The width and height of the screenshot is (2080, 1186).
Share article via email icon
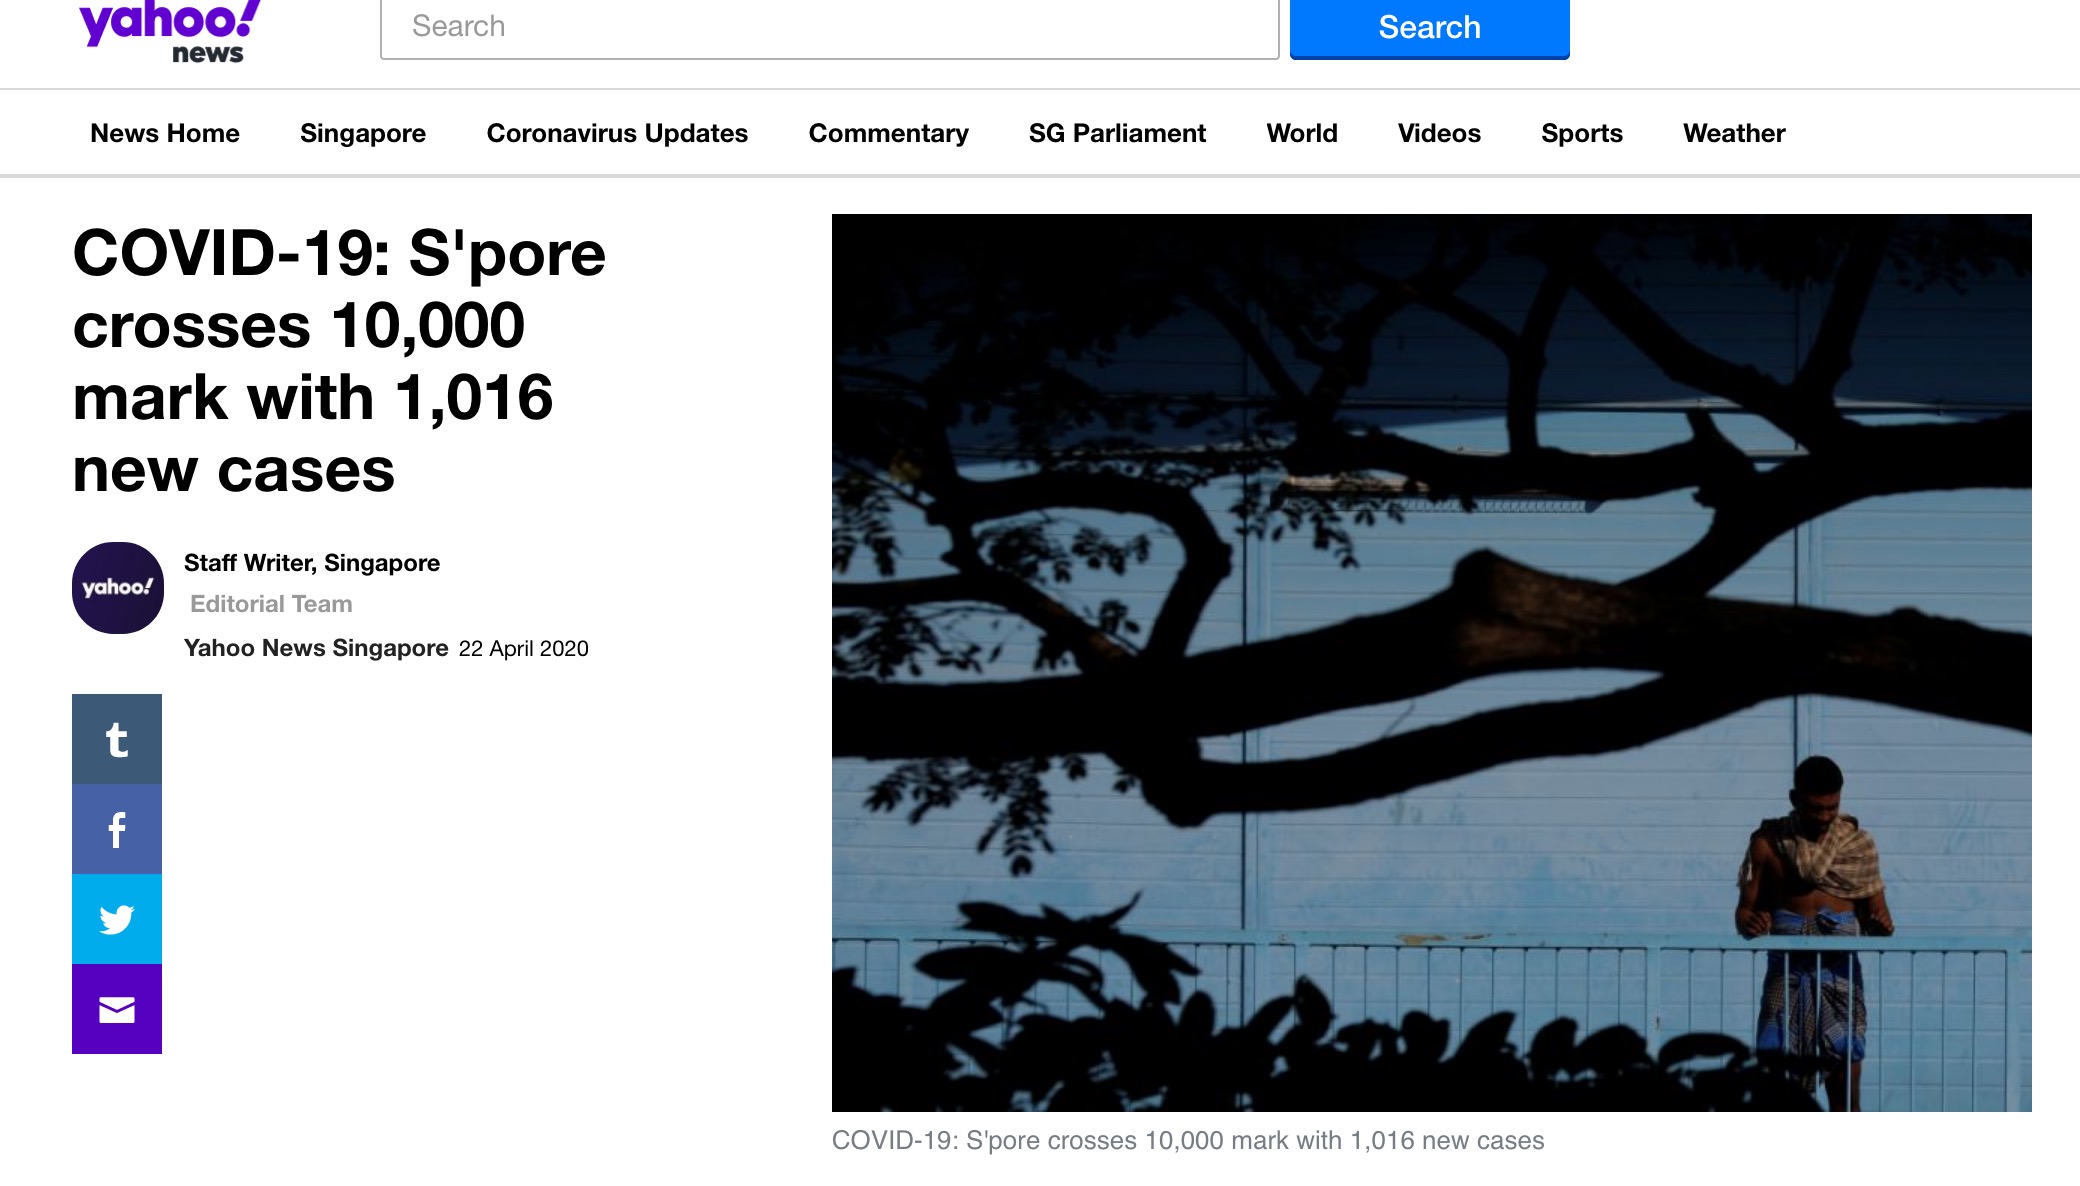[x=117, y=1009]
